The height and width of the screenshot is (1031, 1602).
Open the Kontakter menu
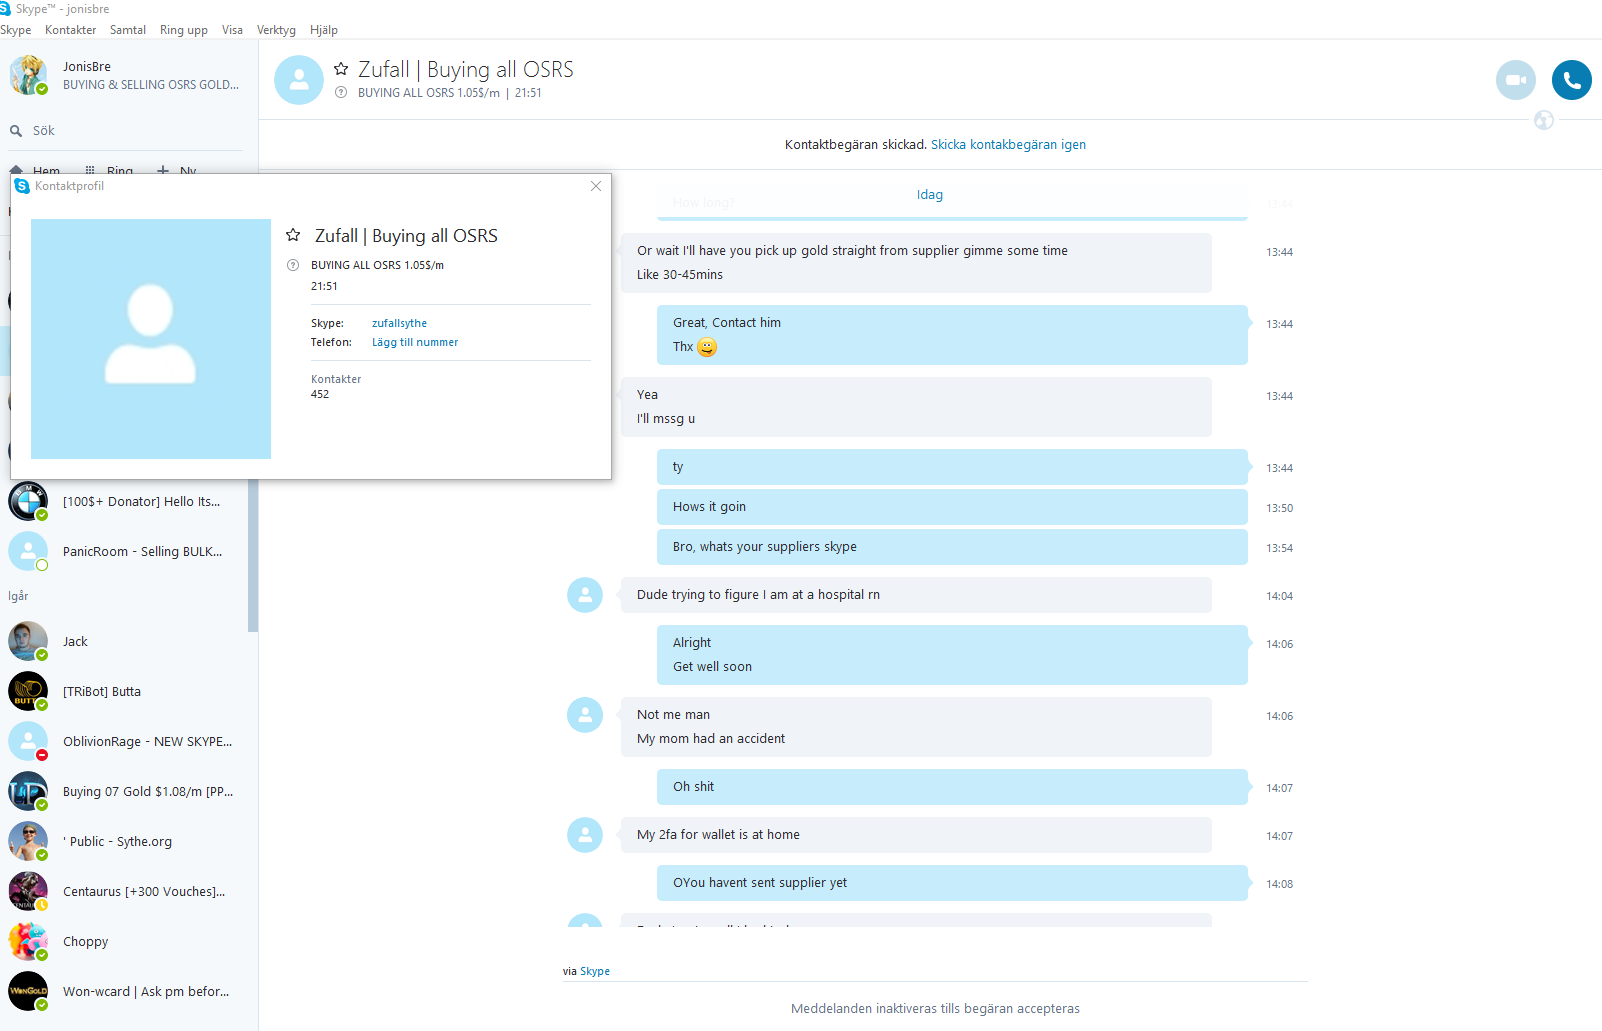click(x=71, y=30)
